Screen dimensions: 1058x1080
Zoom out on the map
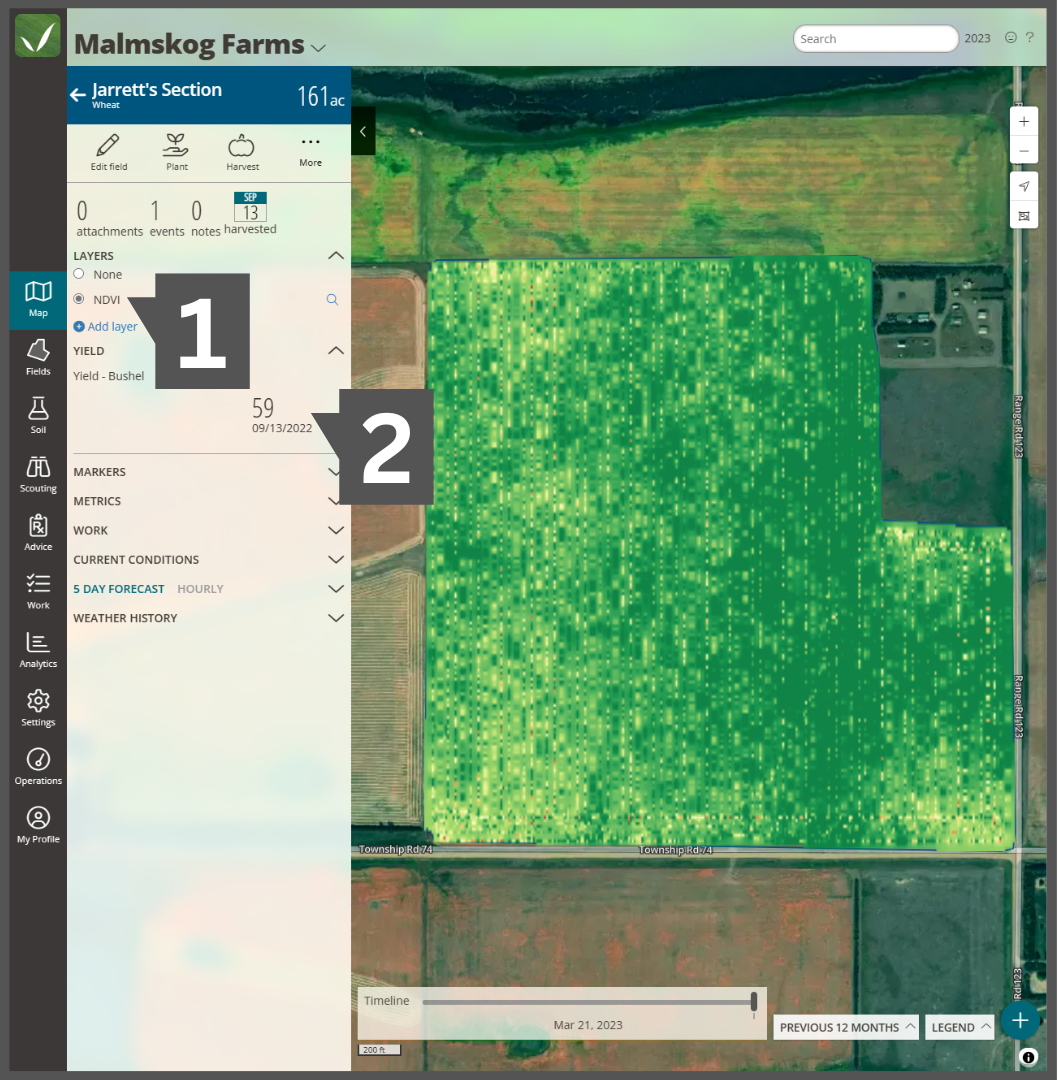(x=1024, y=151)
